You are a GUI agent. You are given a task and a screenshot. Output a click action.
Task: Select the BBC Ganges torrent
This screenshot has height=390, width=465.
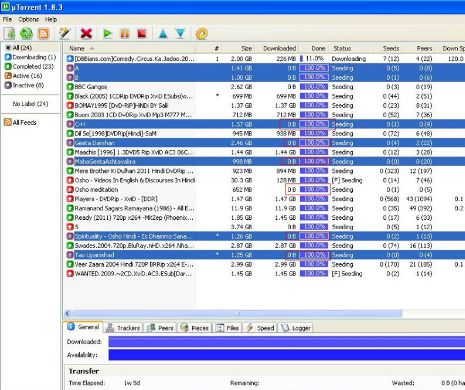pyautogui.click(x=264, y=87)
